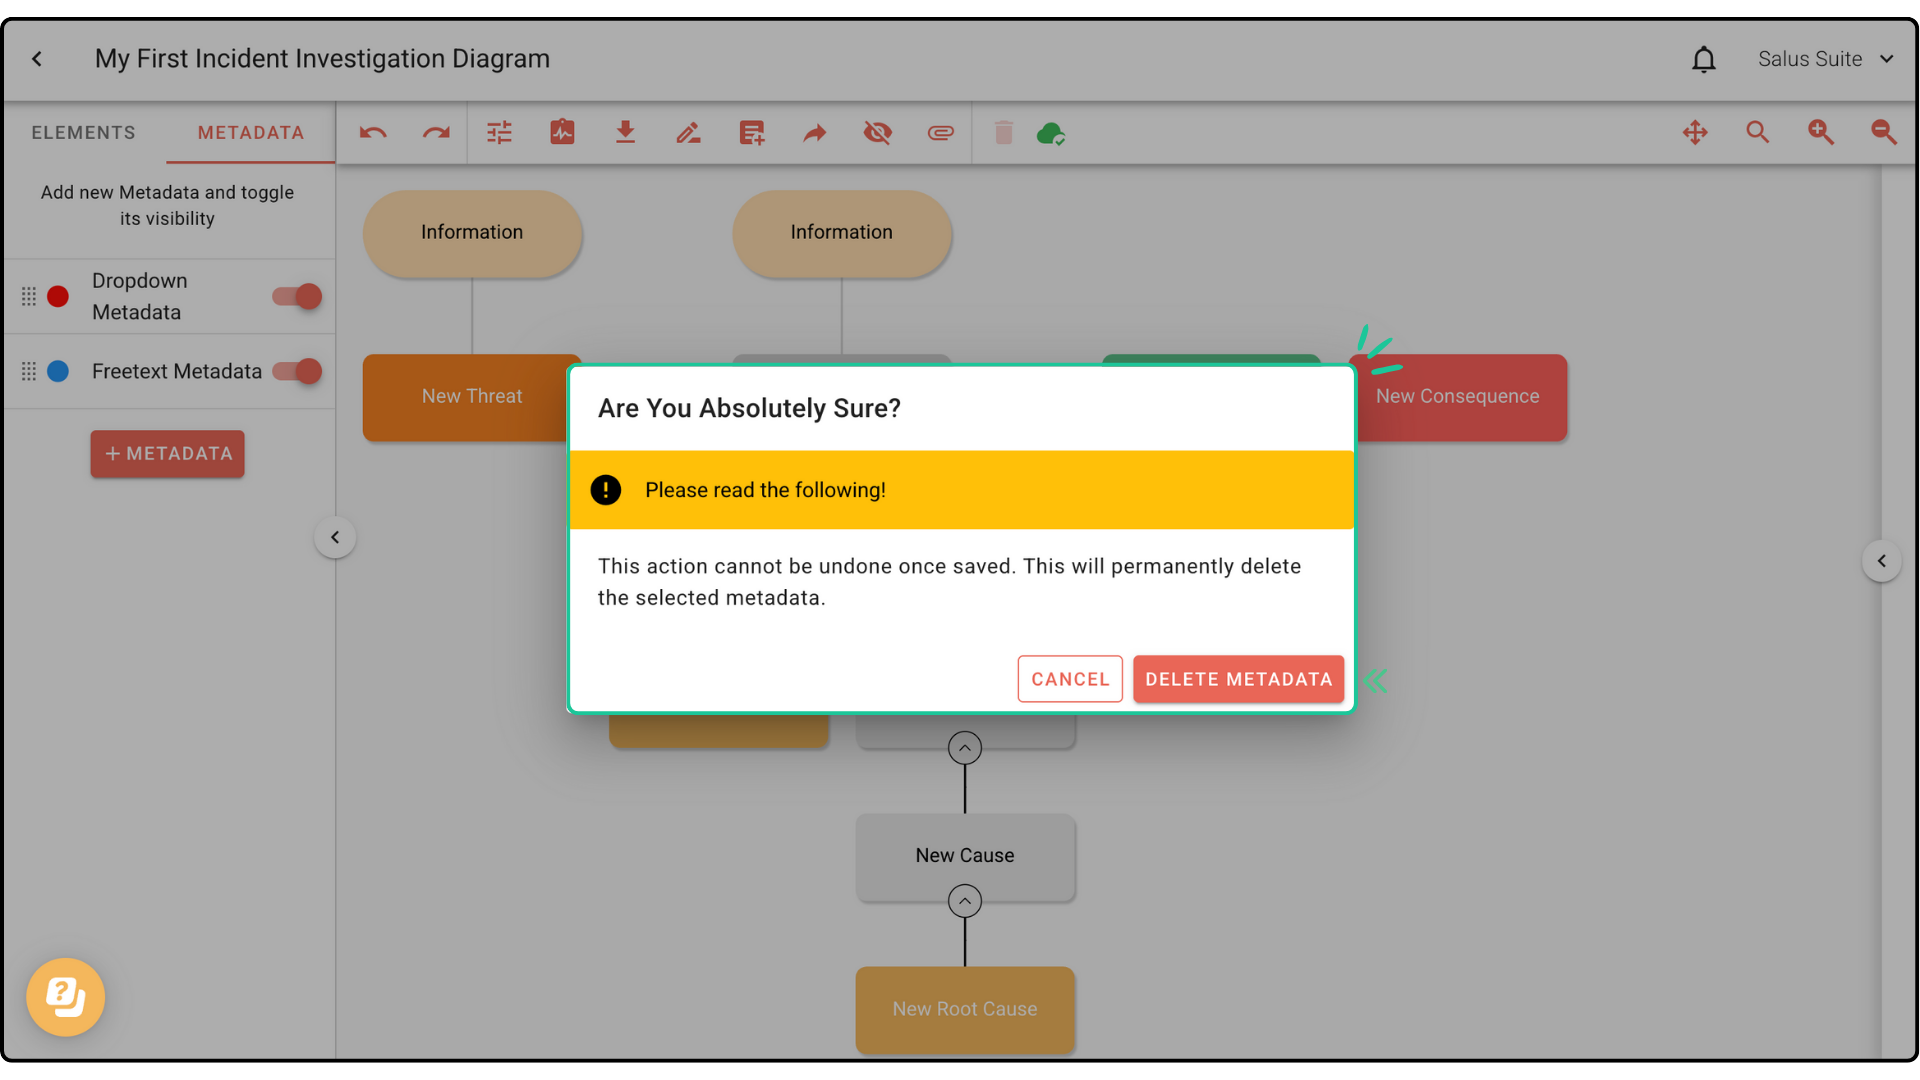Click the redo arrow icon
The width and height of the screenshot is (1920, 1080).
[436, 133]
